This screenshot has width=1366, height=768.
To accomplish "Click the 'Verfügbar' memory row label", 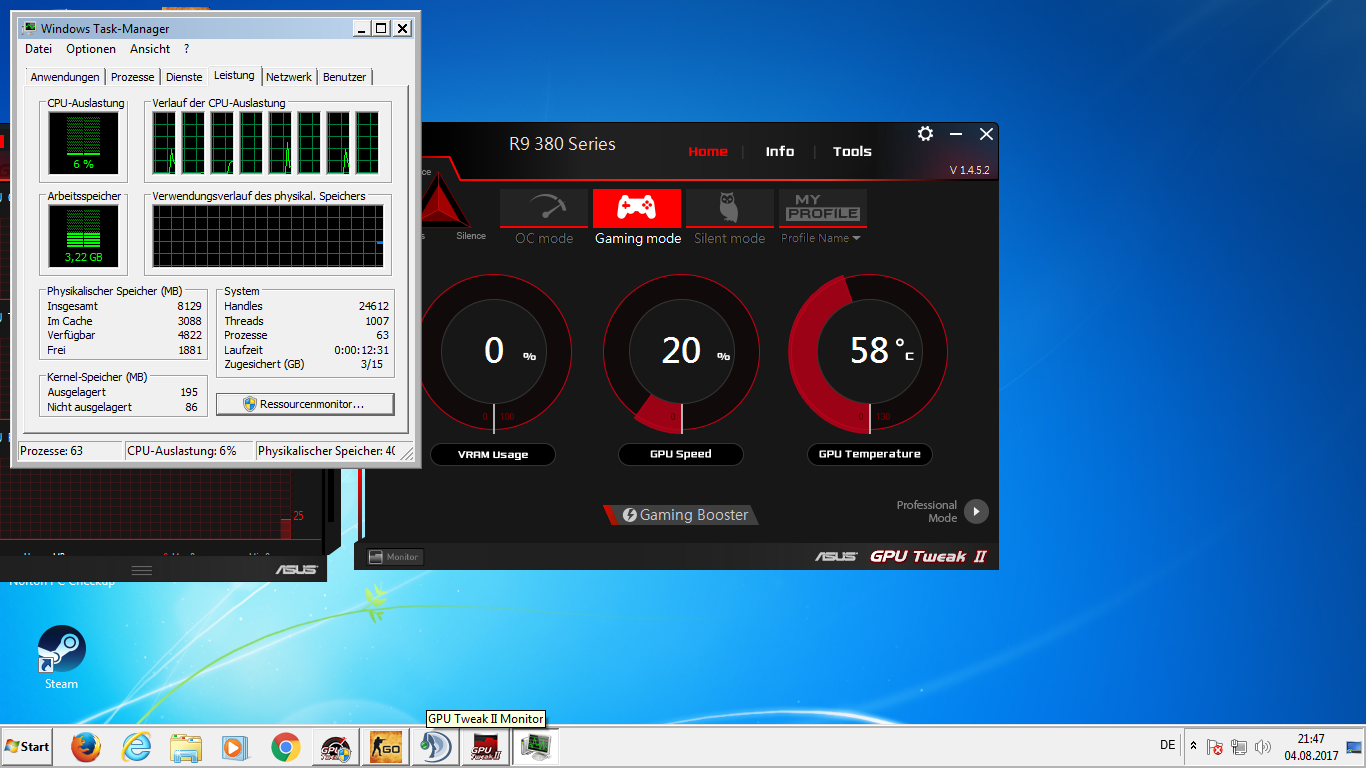I will pyautogui.click(x=70, y=336).
